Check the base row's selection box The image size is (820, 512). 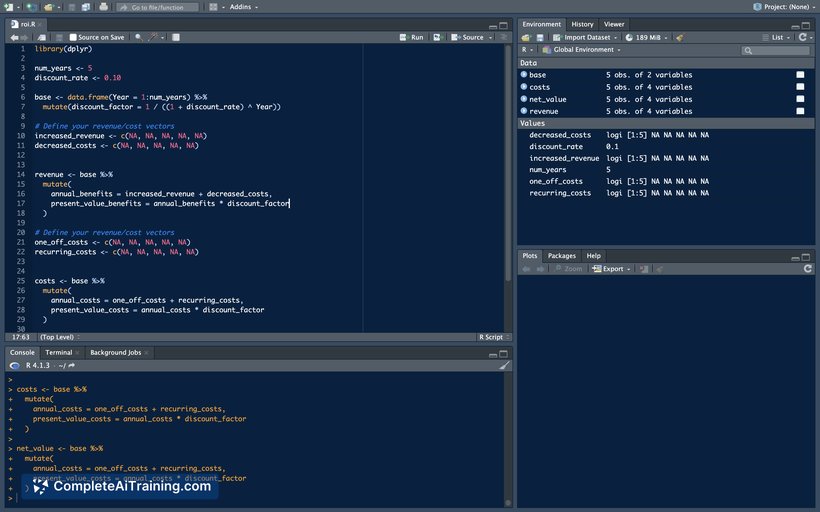coord(800,75)
